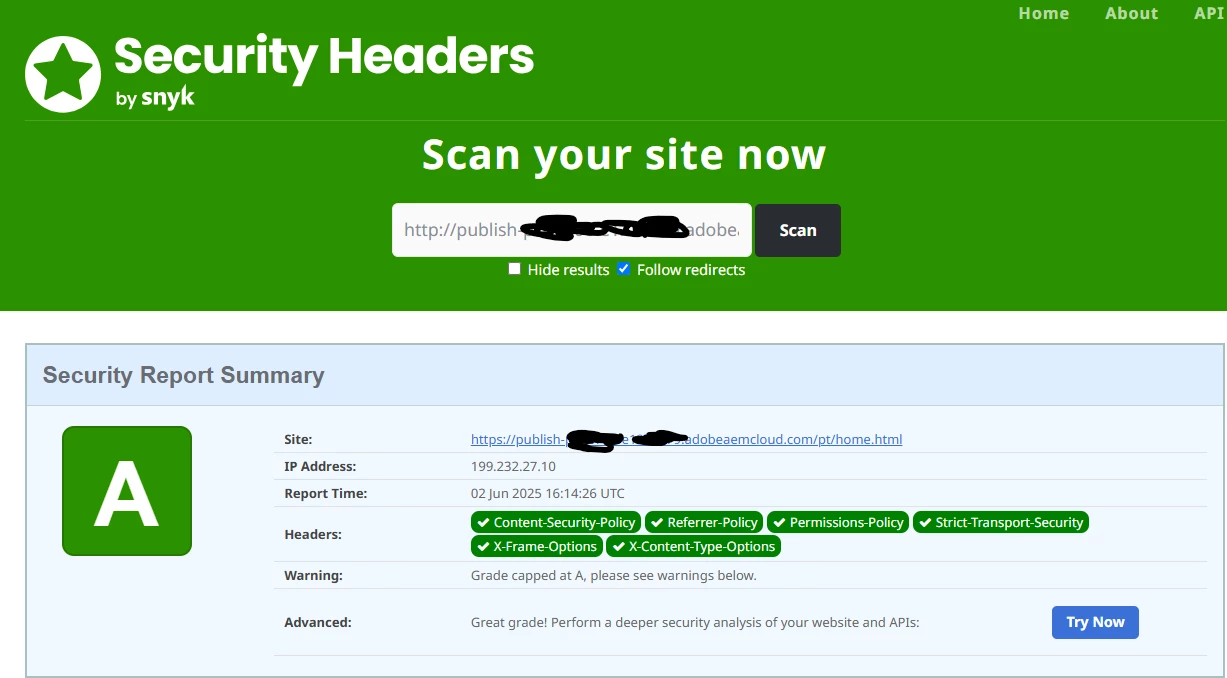
Task: Click the 'Advanced:' row label
Action: click(x=318, y=622)
